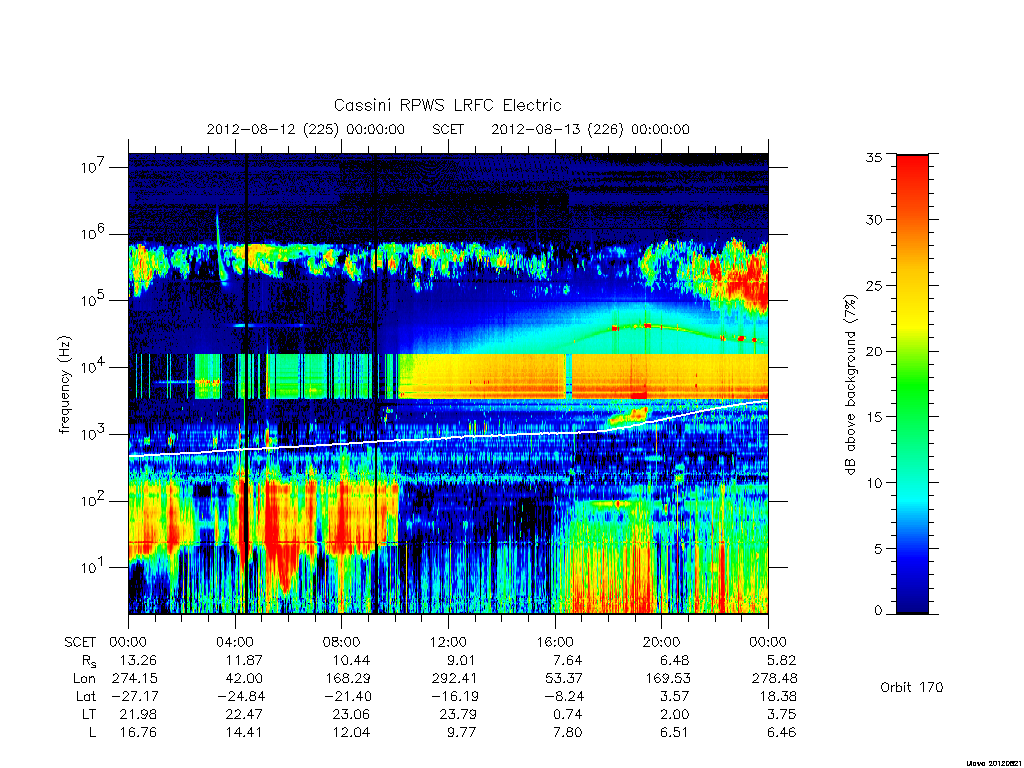Click the Lon value '292.41'
The image size is (1024, 768).
pos(454,679)
